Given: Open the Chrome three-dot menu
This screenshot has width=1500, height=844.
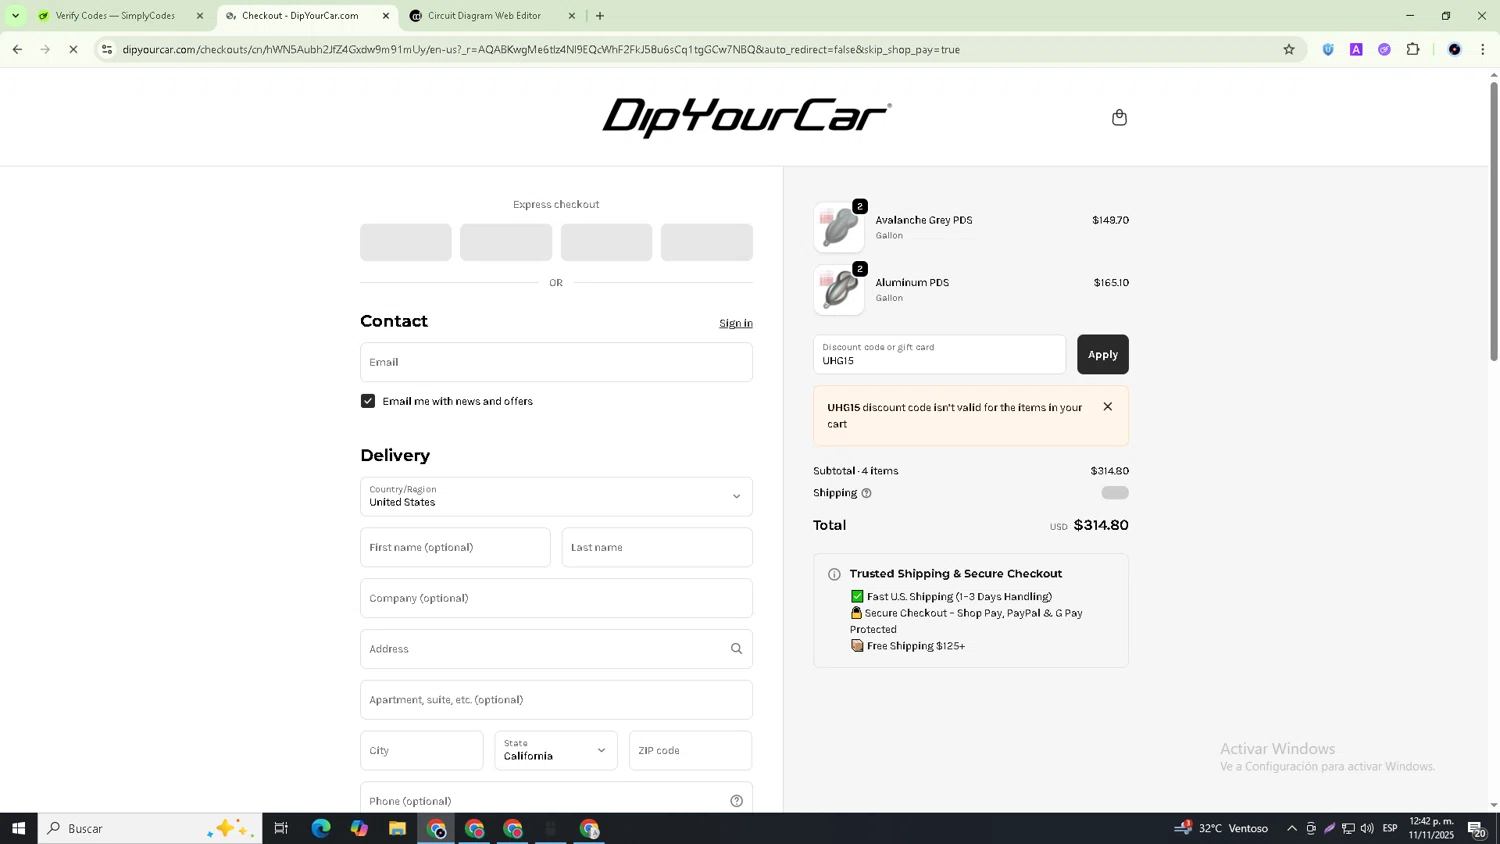Looking at the screenshot, I should (x=1482, y=49).
